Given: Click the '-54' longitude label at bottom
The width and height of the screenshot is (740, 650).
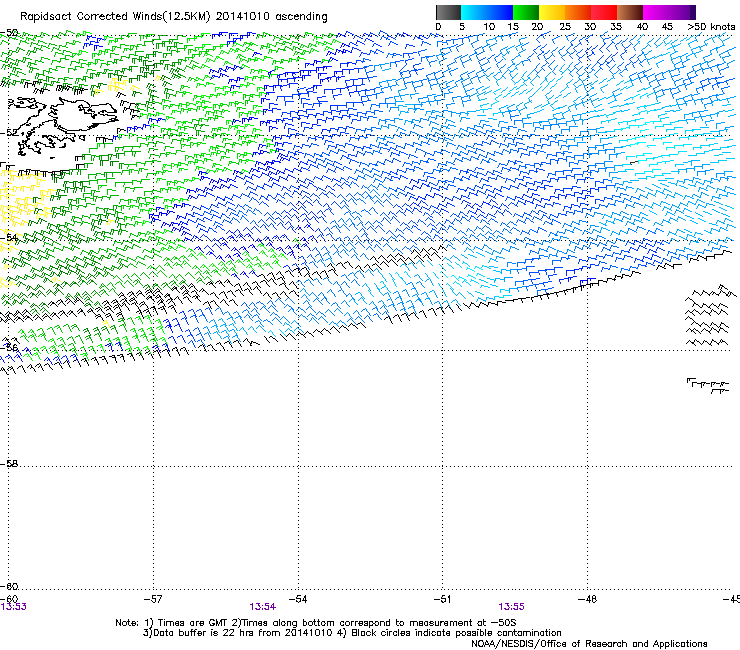Looking at the screenshot, I should pos(298,599).
